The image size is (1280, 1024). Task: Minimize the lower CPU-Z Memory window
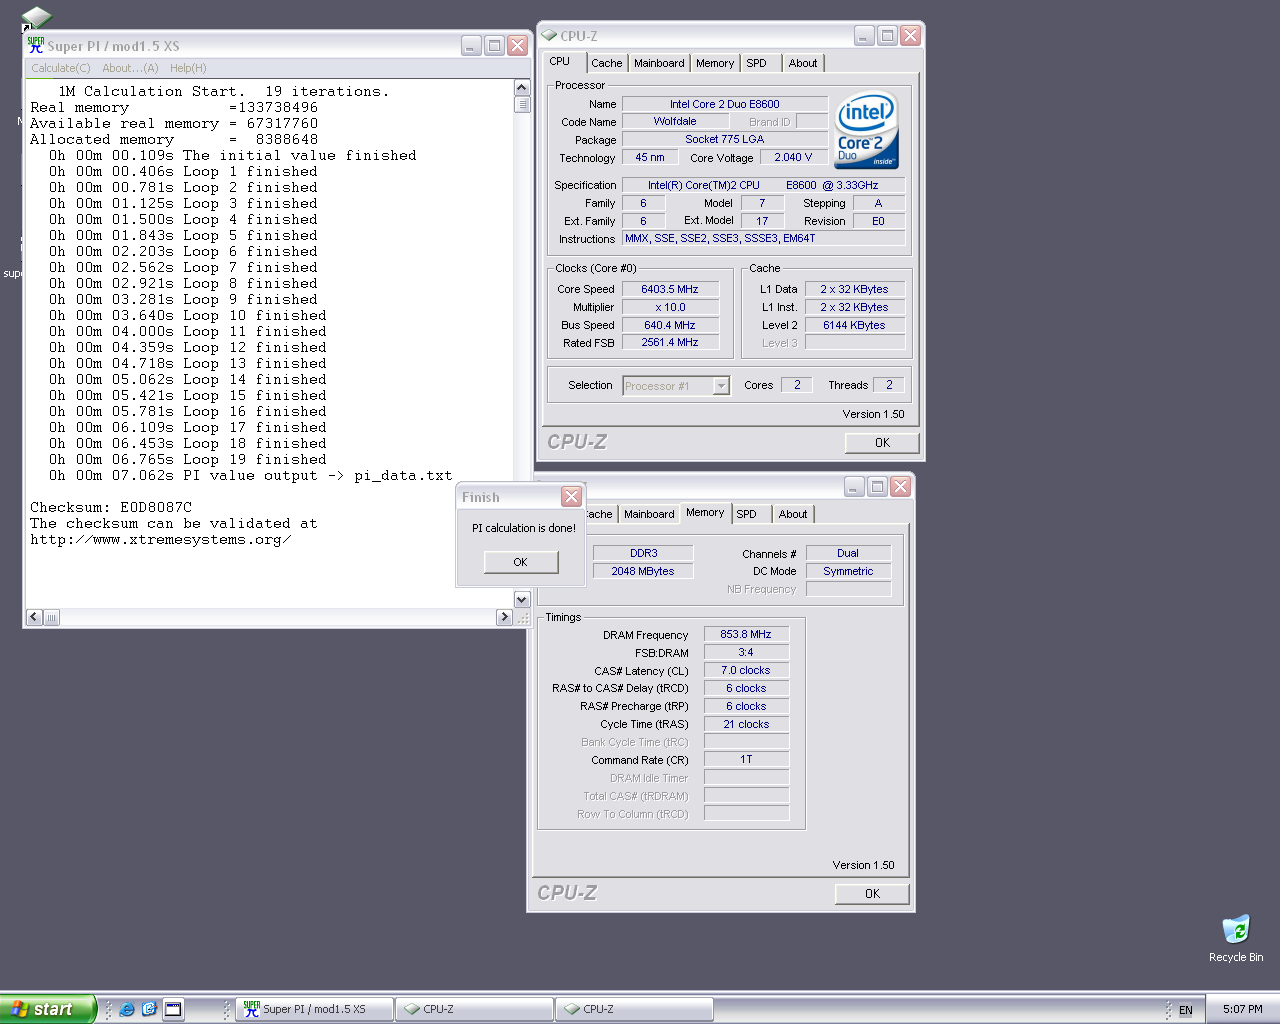click(x=854, y=486)
